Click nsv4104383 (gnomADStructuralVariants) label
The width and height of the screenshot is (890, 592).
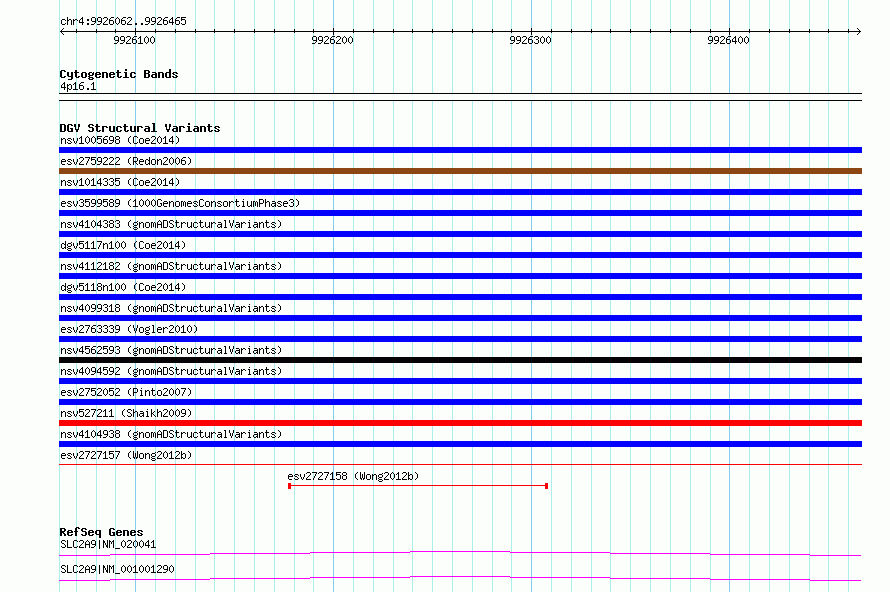(x=171, y=224)
